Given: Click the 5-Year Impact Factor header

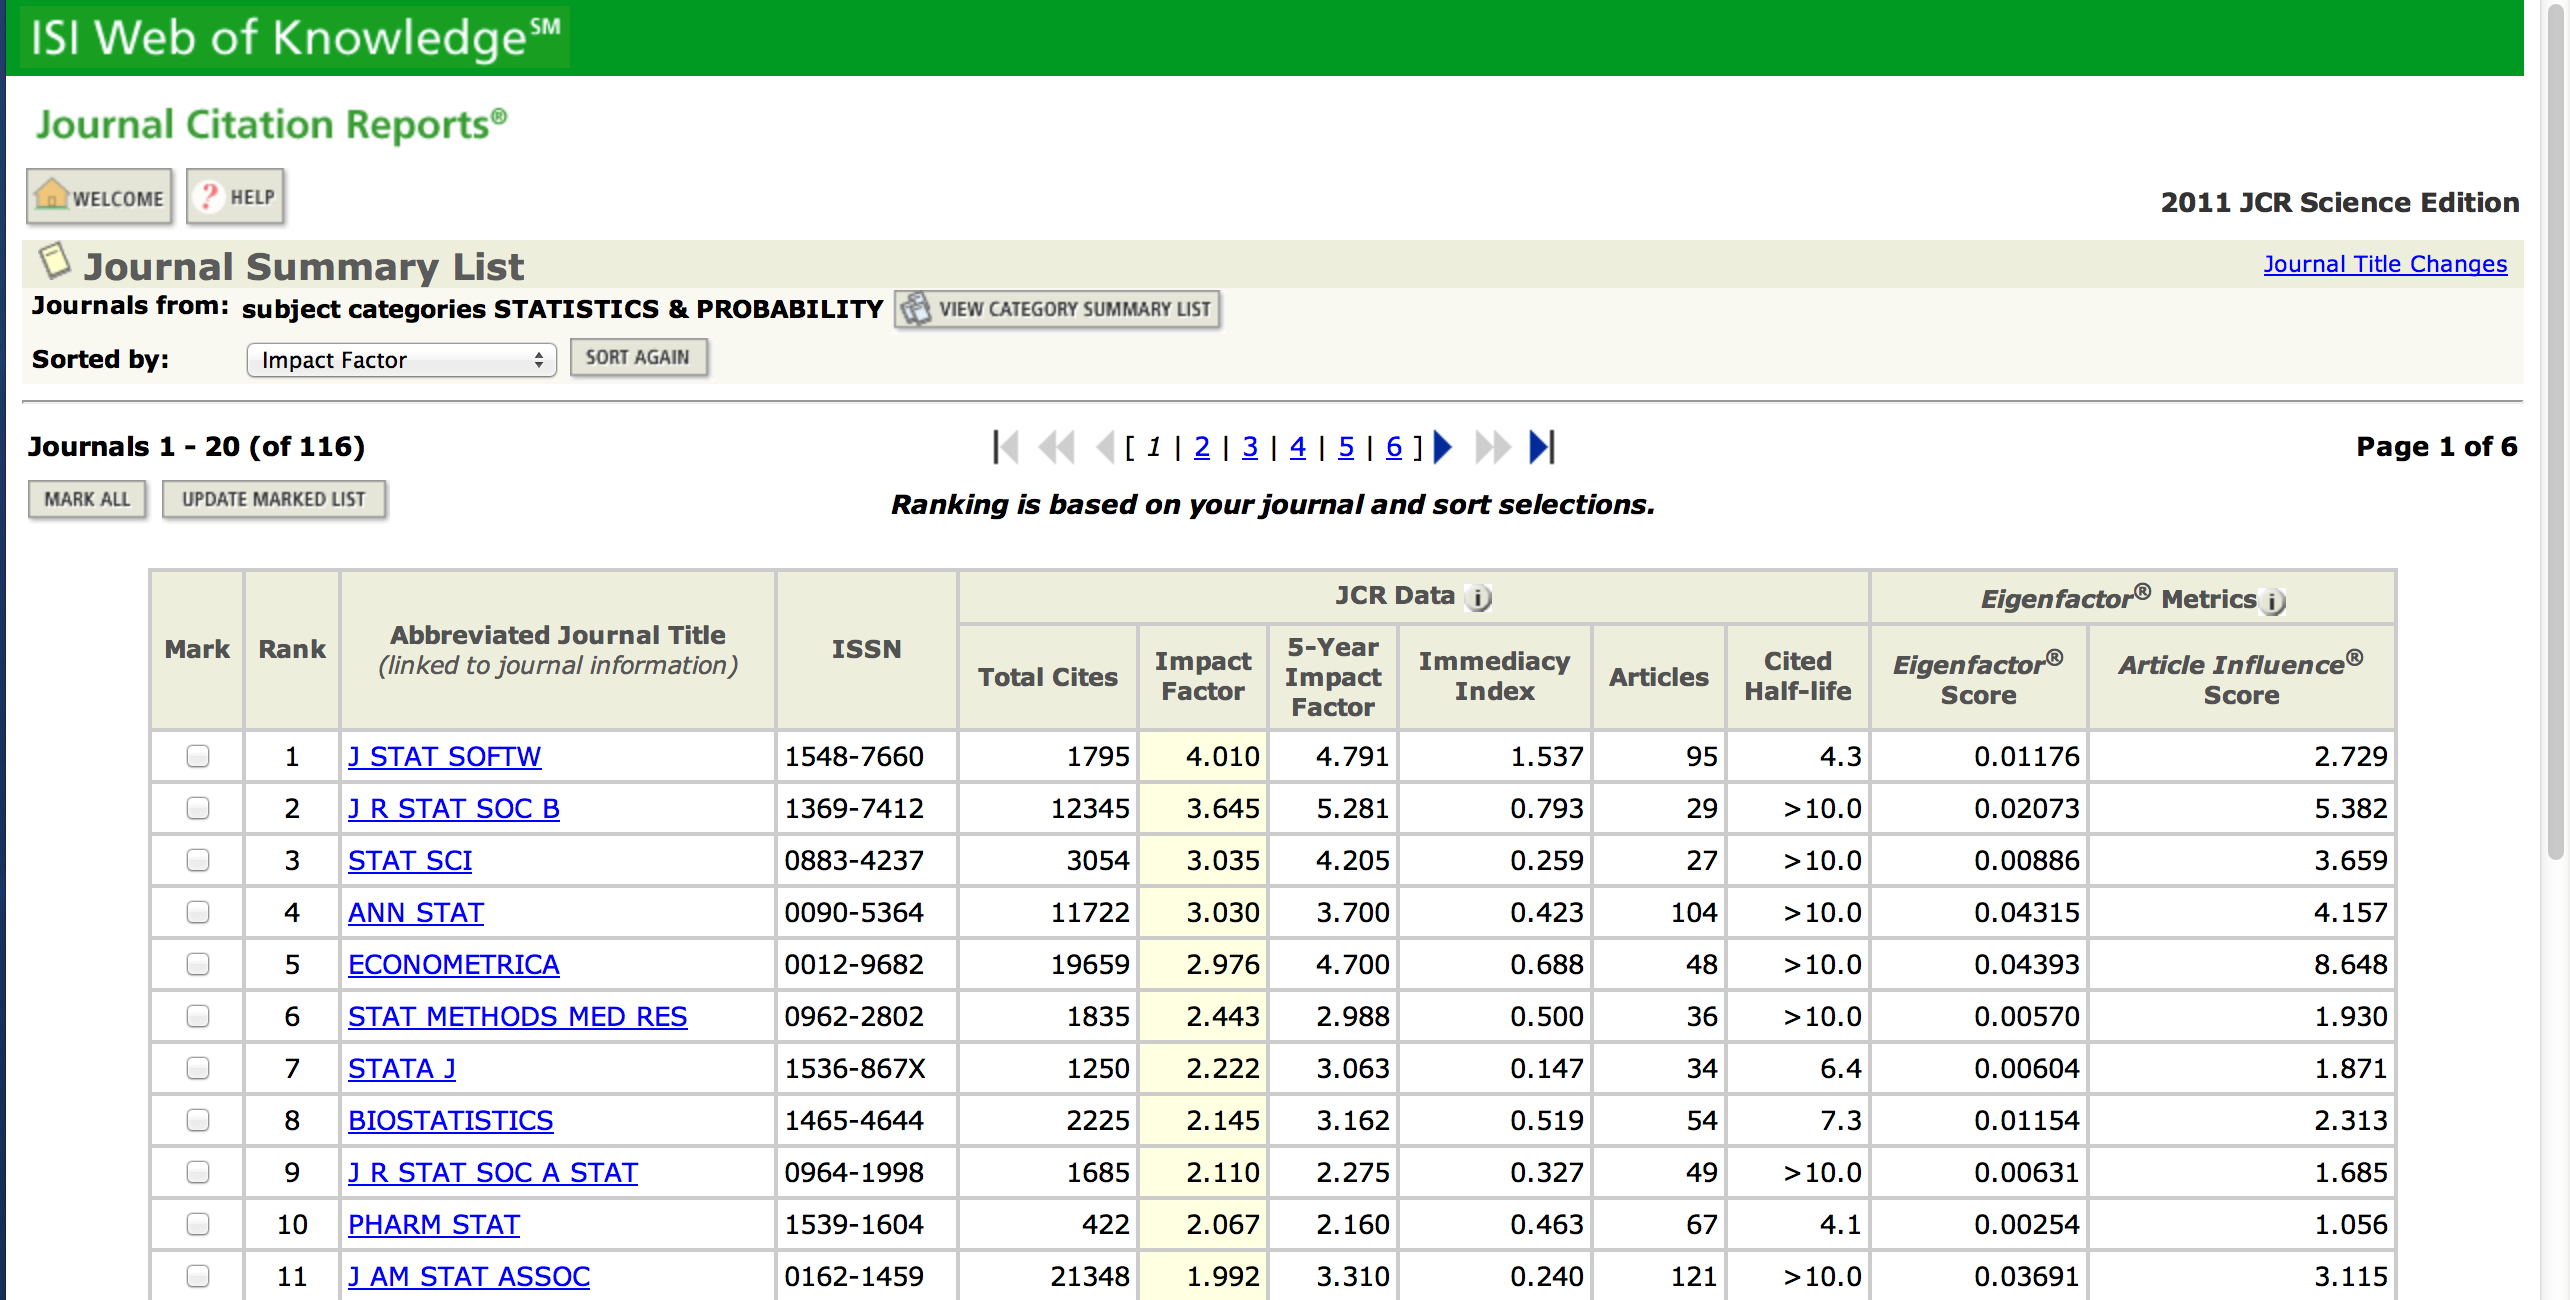Looking at the screenshot, I should point(1333,677).
